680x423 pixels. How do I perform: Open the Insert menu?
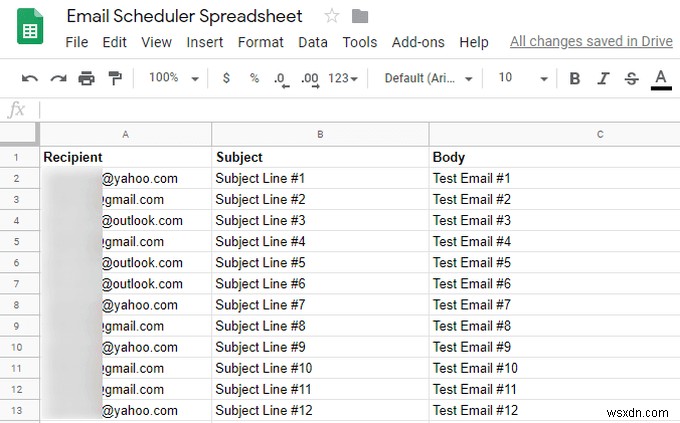[205, 42]
